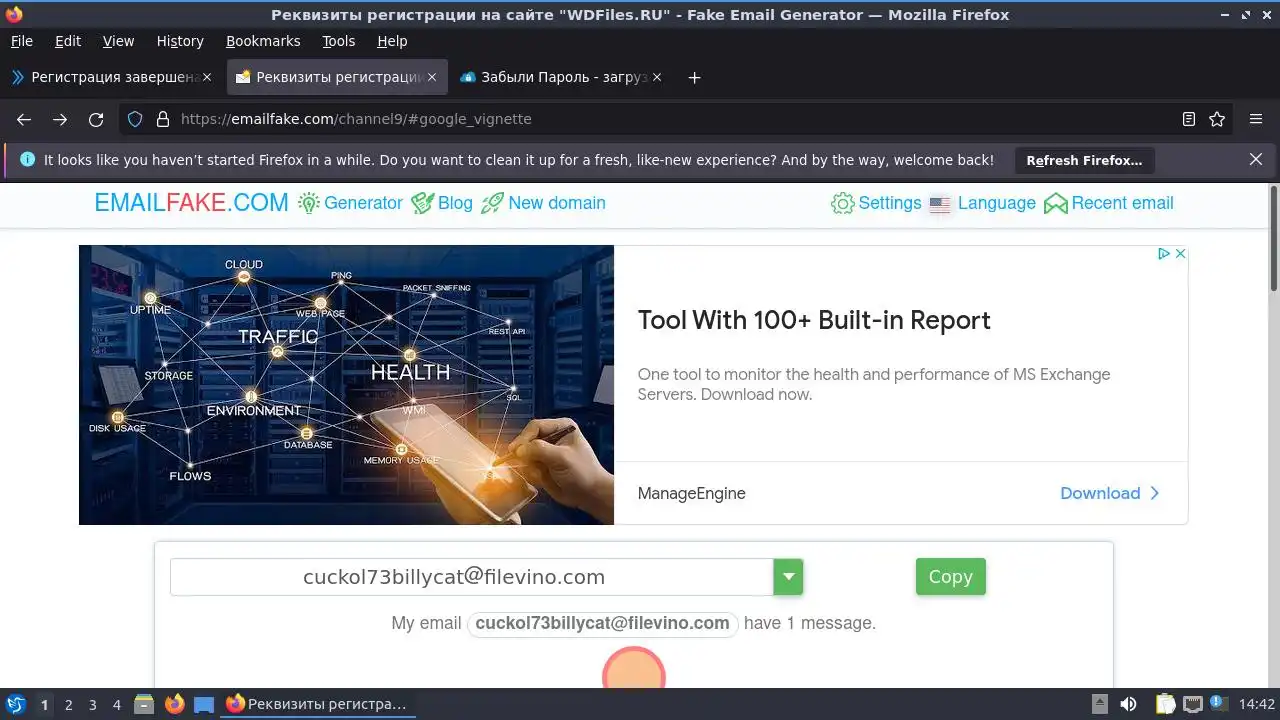Screen dimensions: 1280x720
Task: Open the volume speaker tray icon
Action: click(x=1128, y=704)
